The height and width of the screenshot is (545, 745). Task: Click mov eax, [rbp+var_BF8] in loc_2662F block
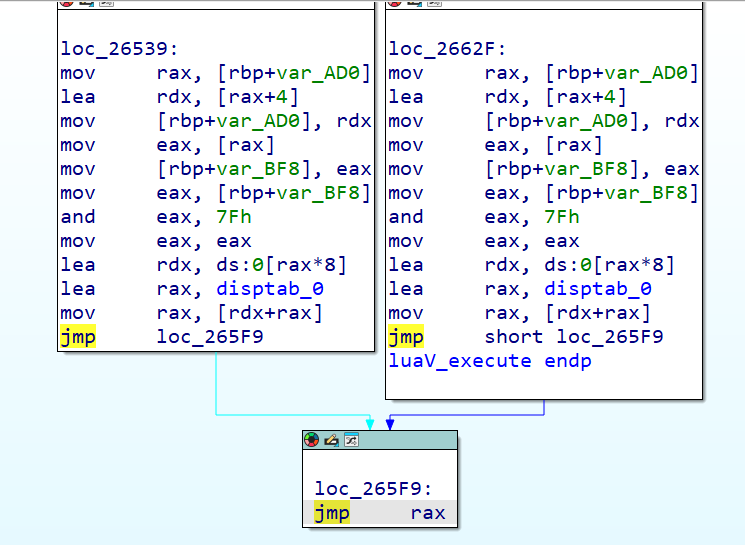[x=543, y=193]
